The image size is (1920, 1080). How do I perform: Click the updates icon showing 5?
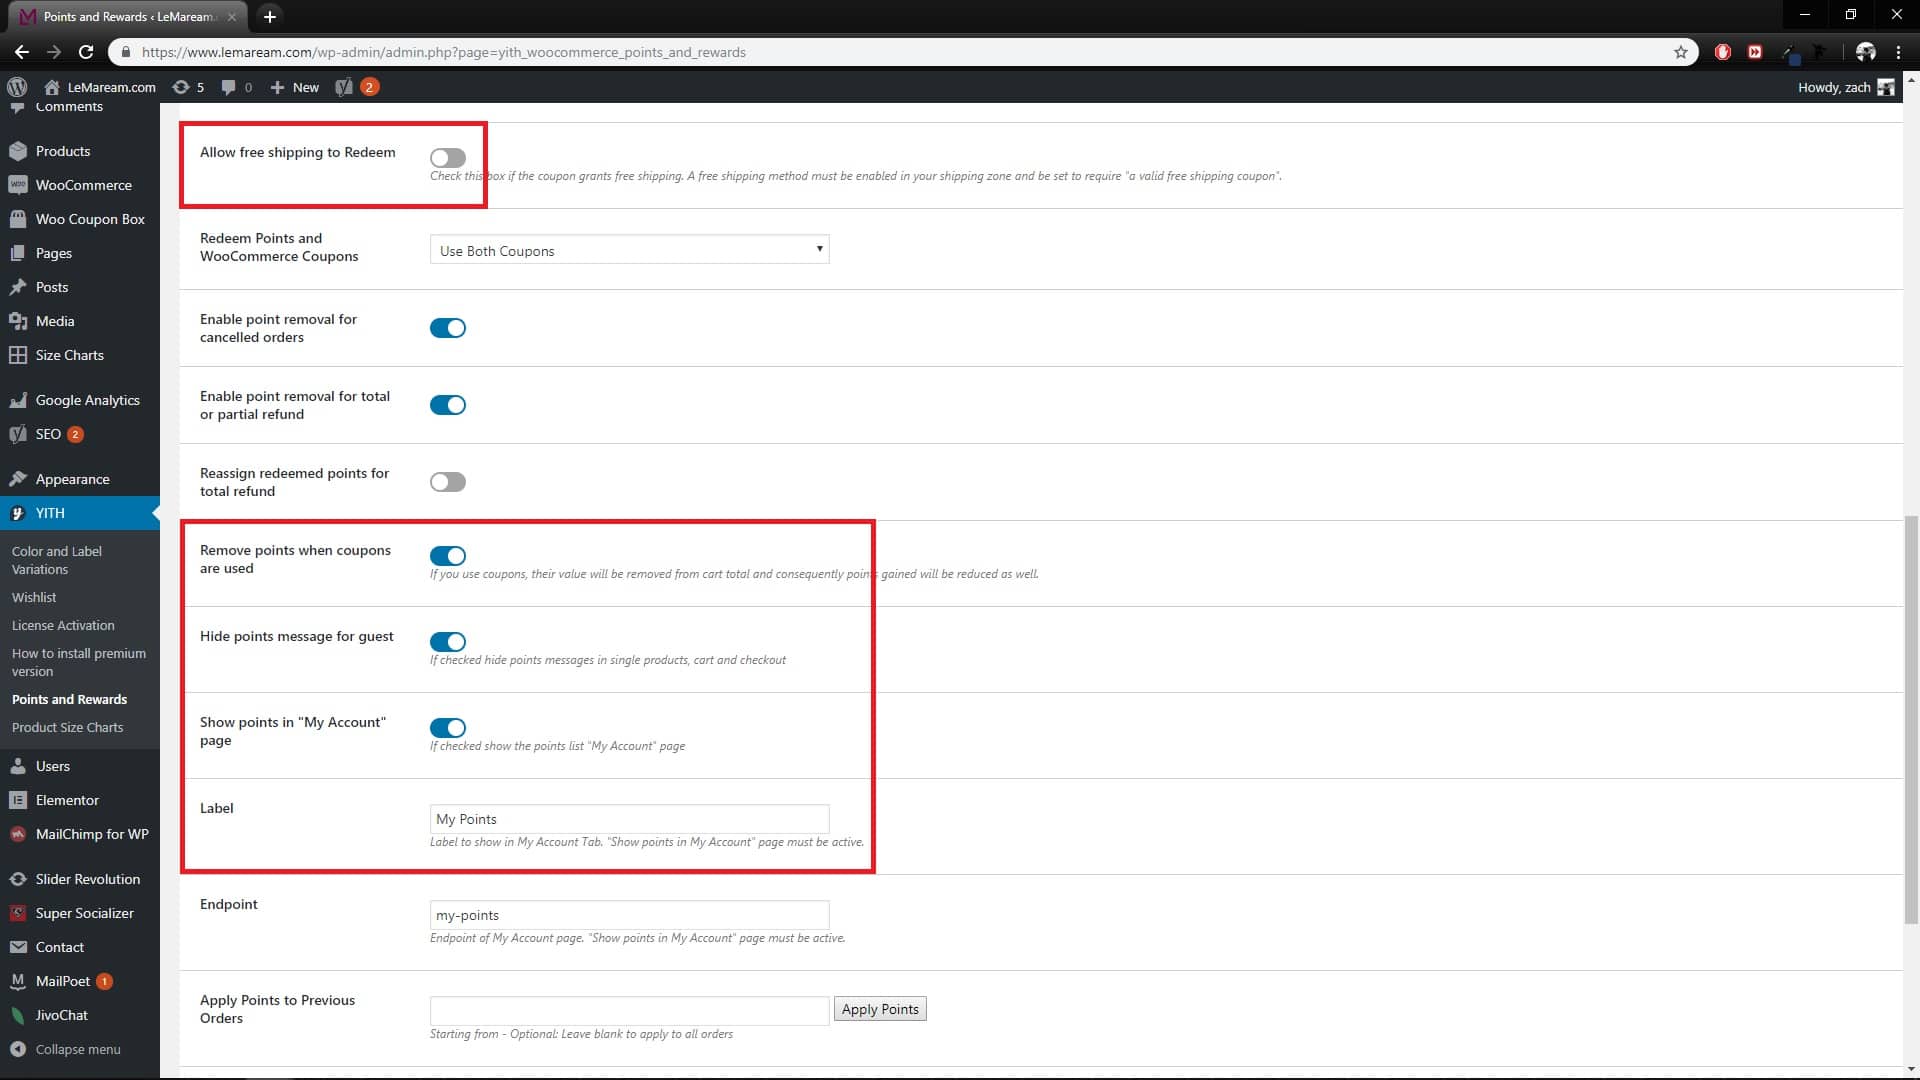coord(188,87)
